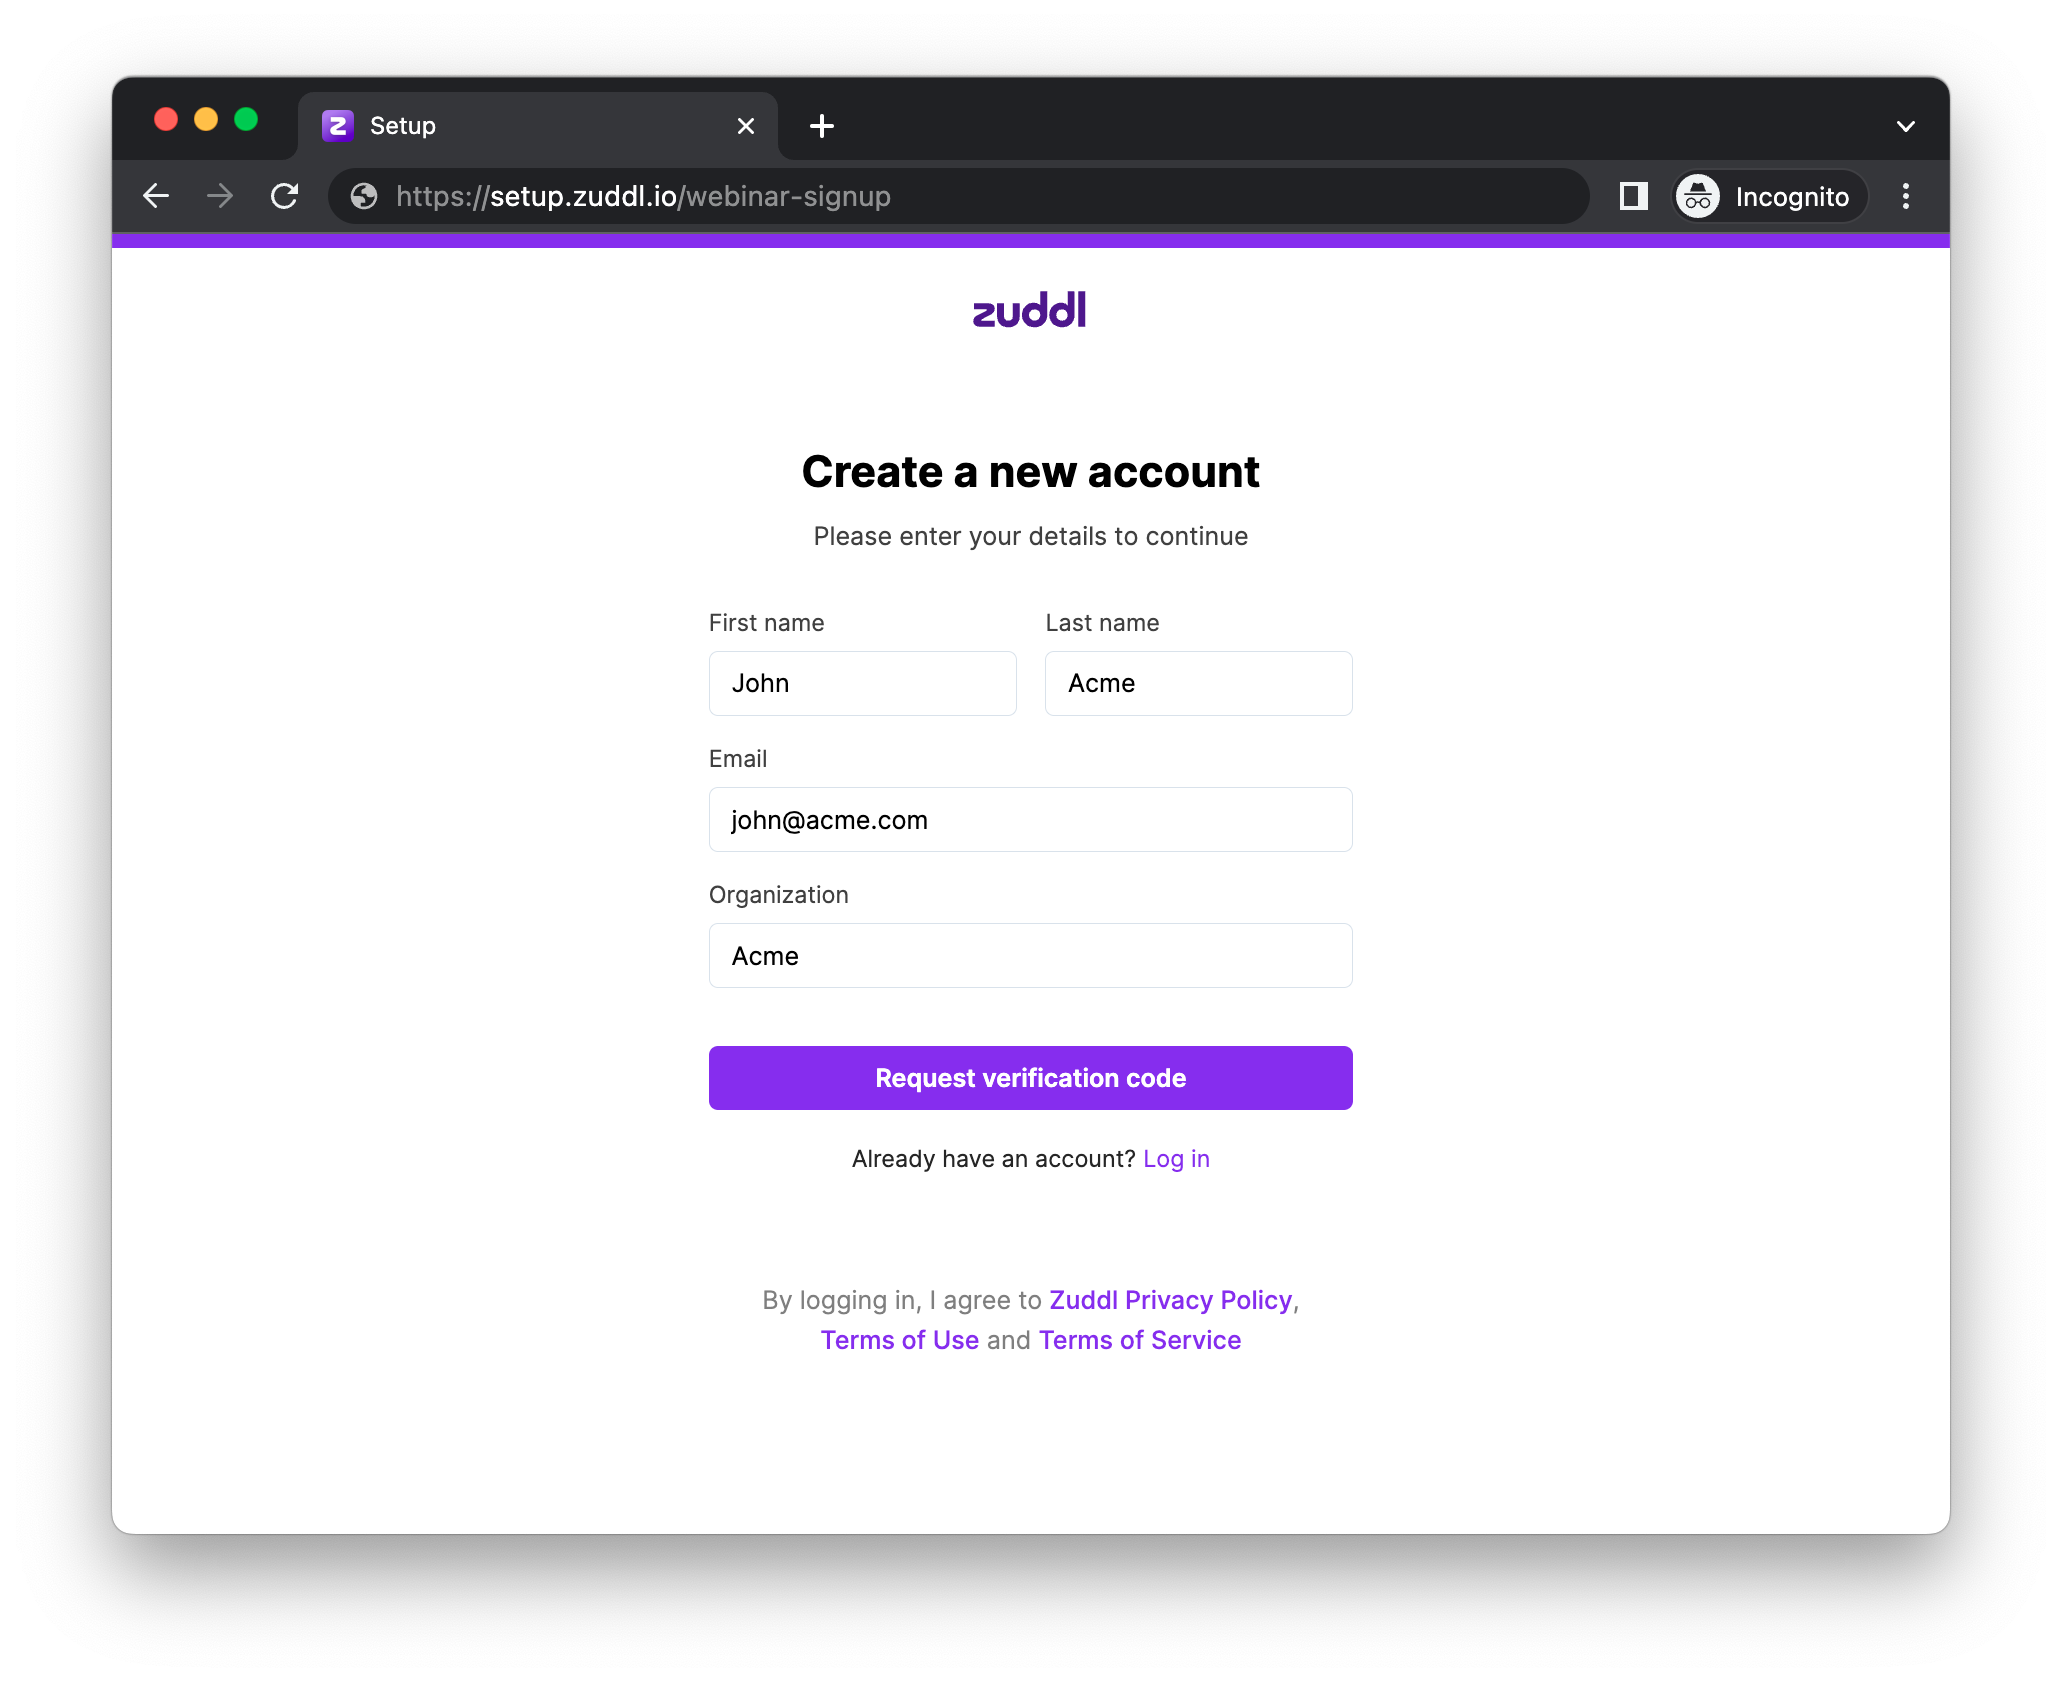
Task: Open the Log in link
Action: [1176, 1159]
